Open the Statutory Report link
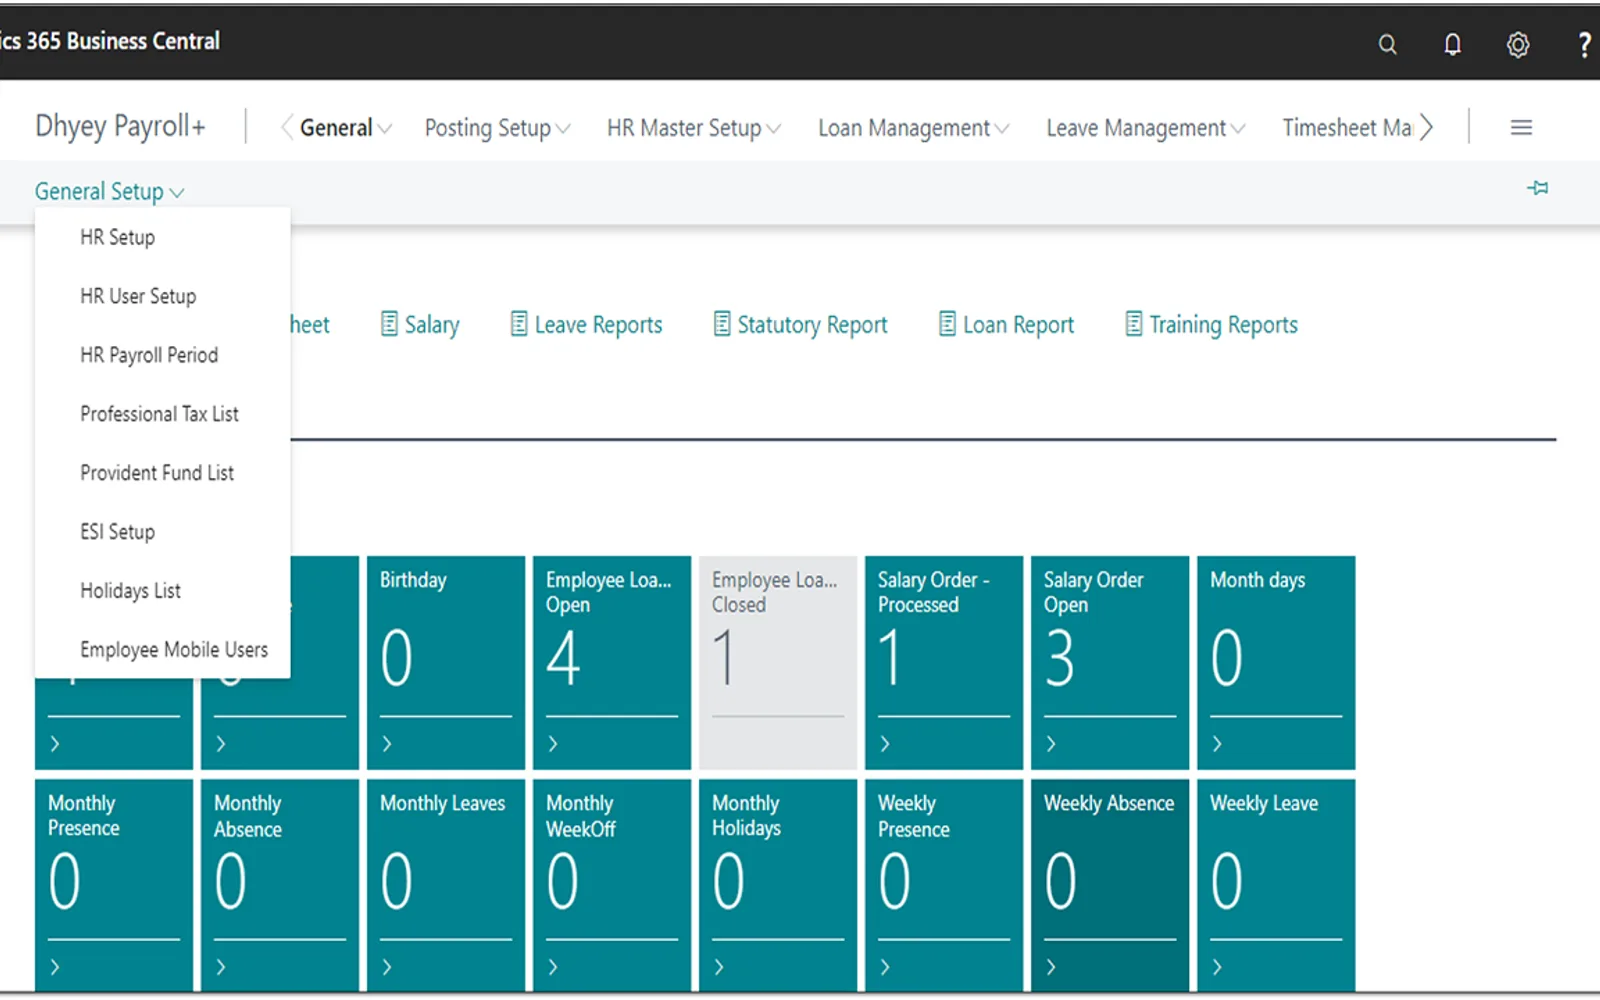Screen dimensions: 1600x1000 (x=812, y=325)
